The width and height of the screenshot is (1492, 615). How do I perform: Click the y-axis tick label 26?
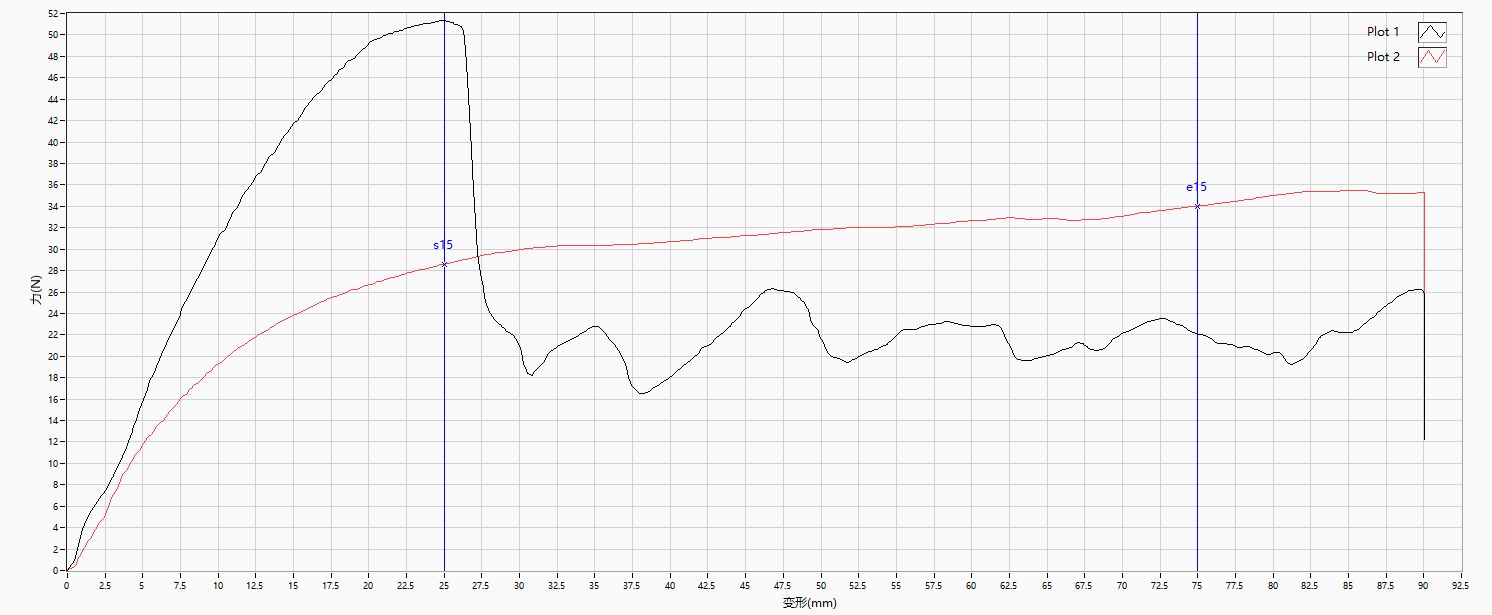click(54, 292)
